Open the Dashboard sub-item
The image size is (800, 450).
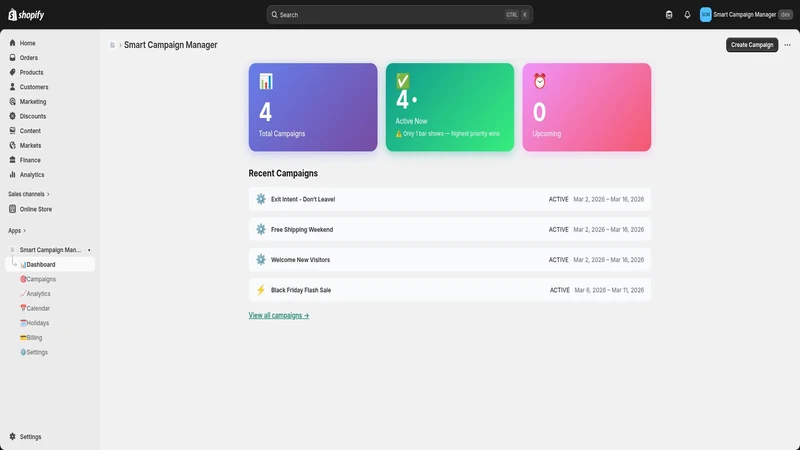click(x=50, y=264)
